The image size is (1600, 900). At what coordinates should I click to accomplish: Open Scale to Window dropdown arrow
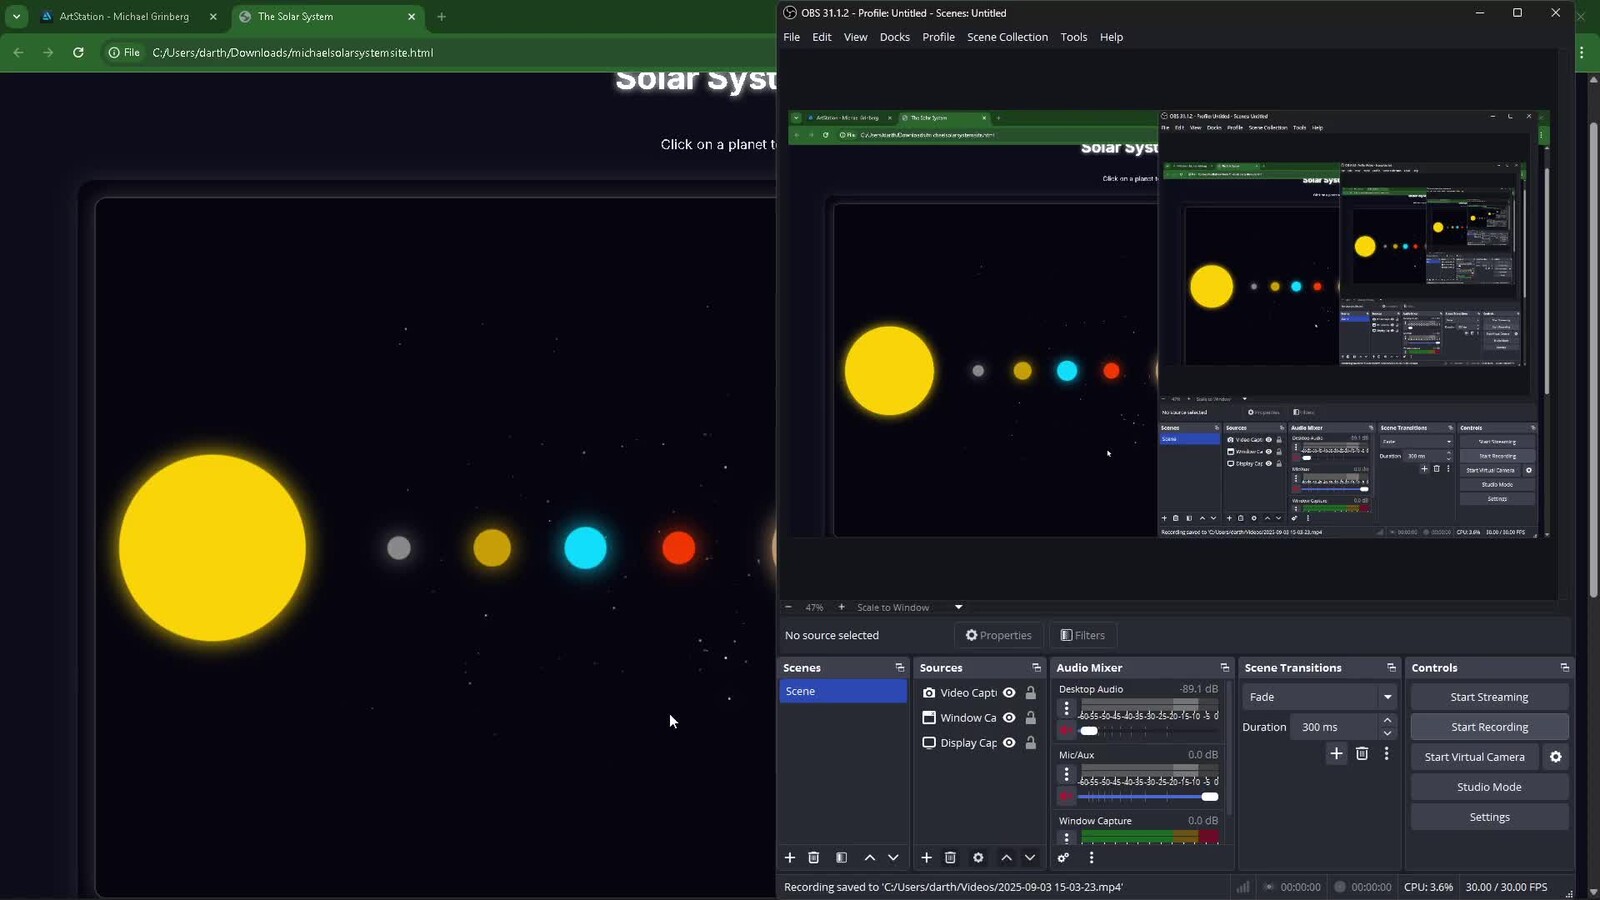[x=958, y=607]
